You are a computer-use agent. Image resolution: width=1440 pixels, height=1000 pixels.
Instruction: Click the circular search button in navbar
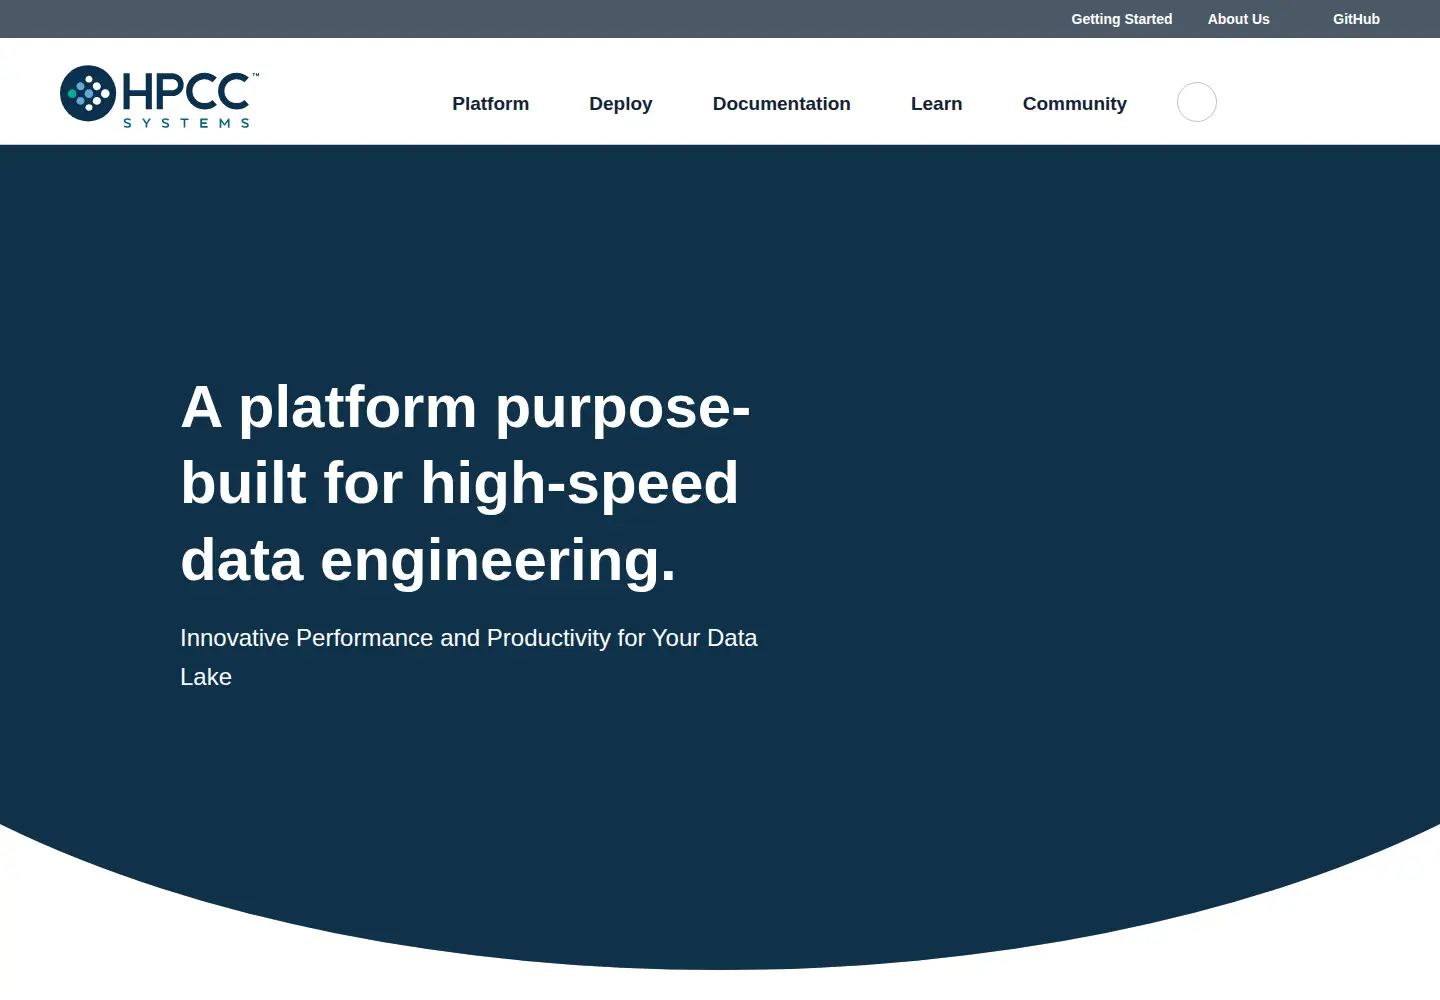point(1196,102)
